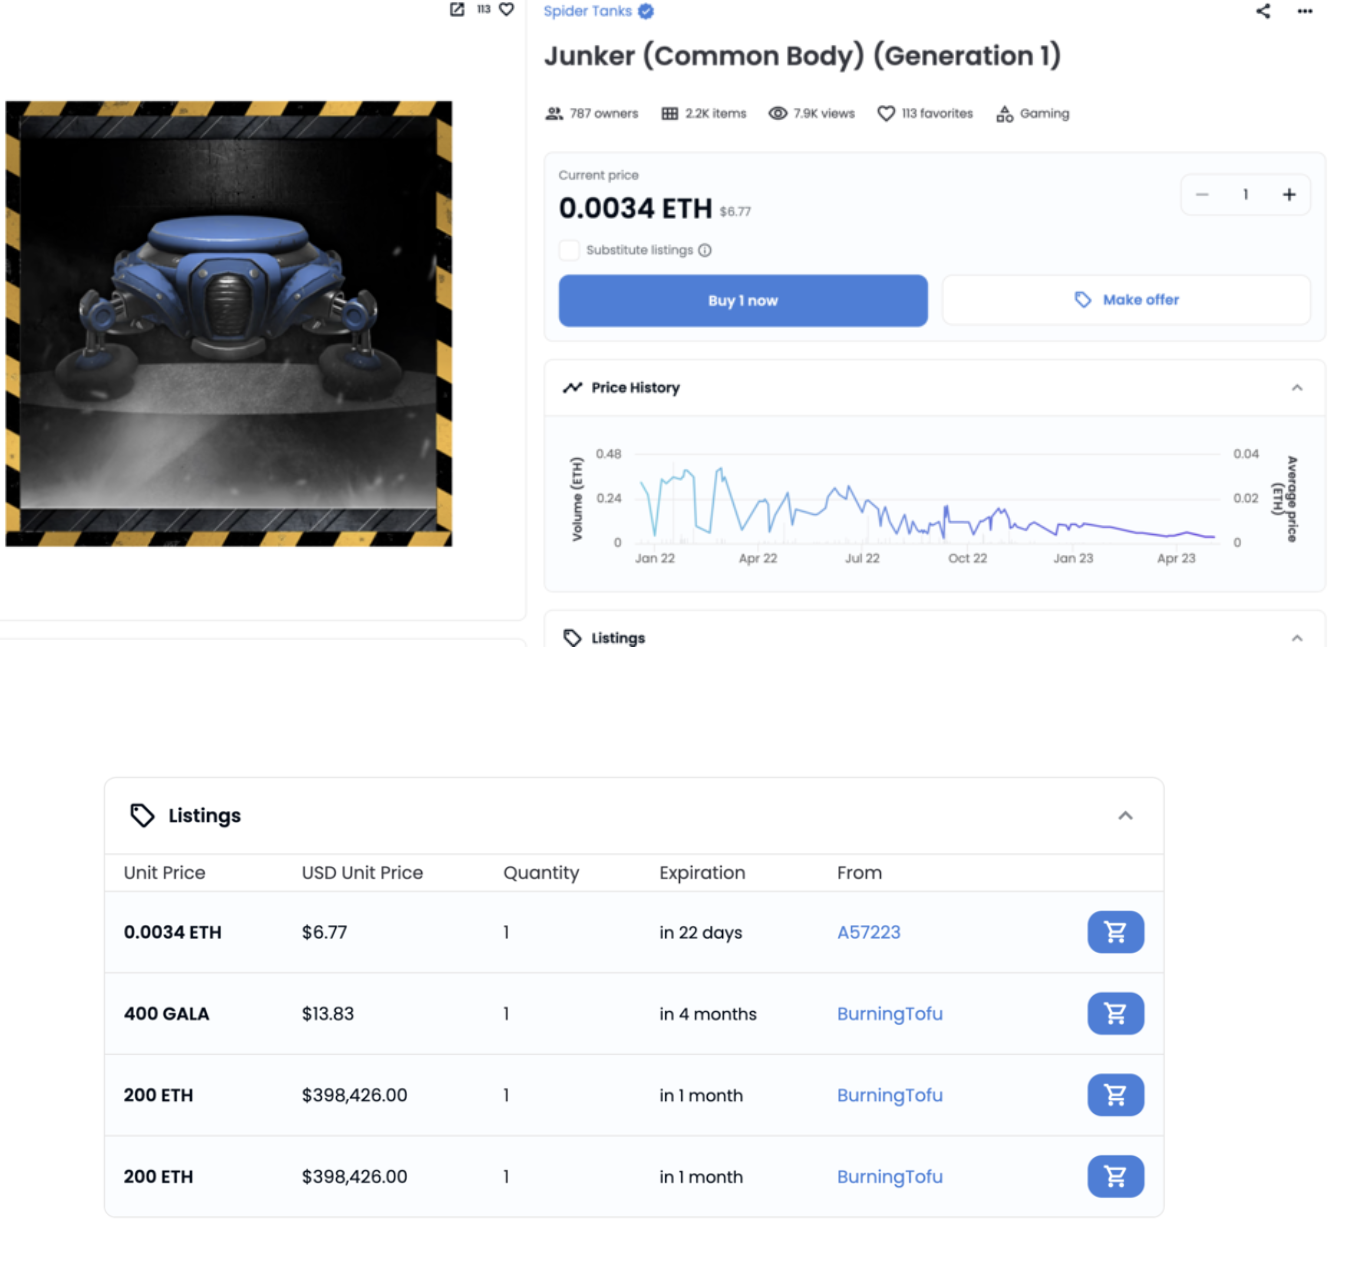The height and width of the screenshot is (1262, 1372).
Task: Enable the Substitute listings checkbox
Action: coord(569,250)
